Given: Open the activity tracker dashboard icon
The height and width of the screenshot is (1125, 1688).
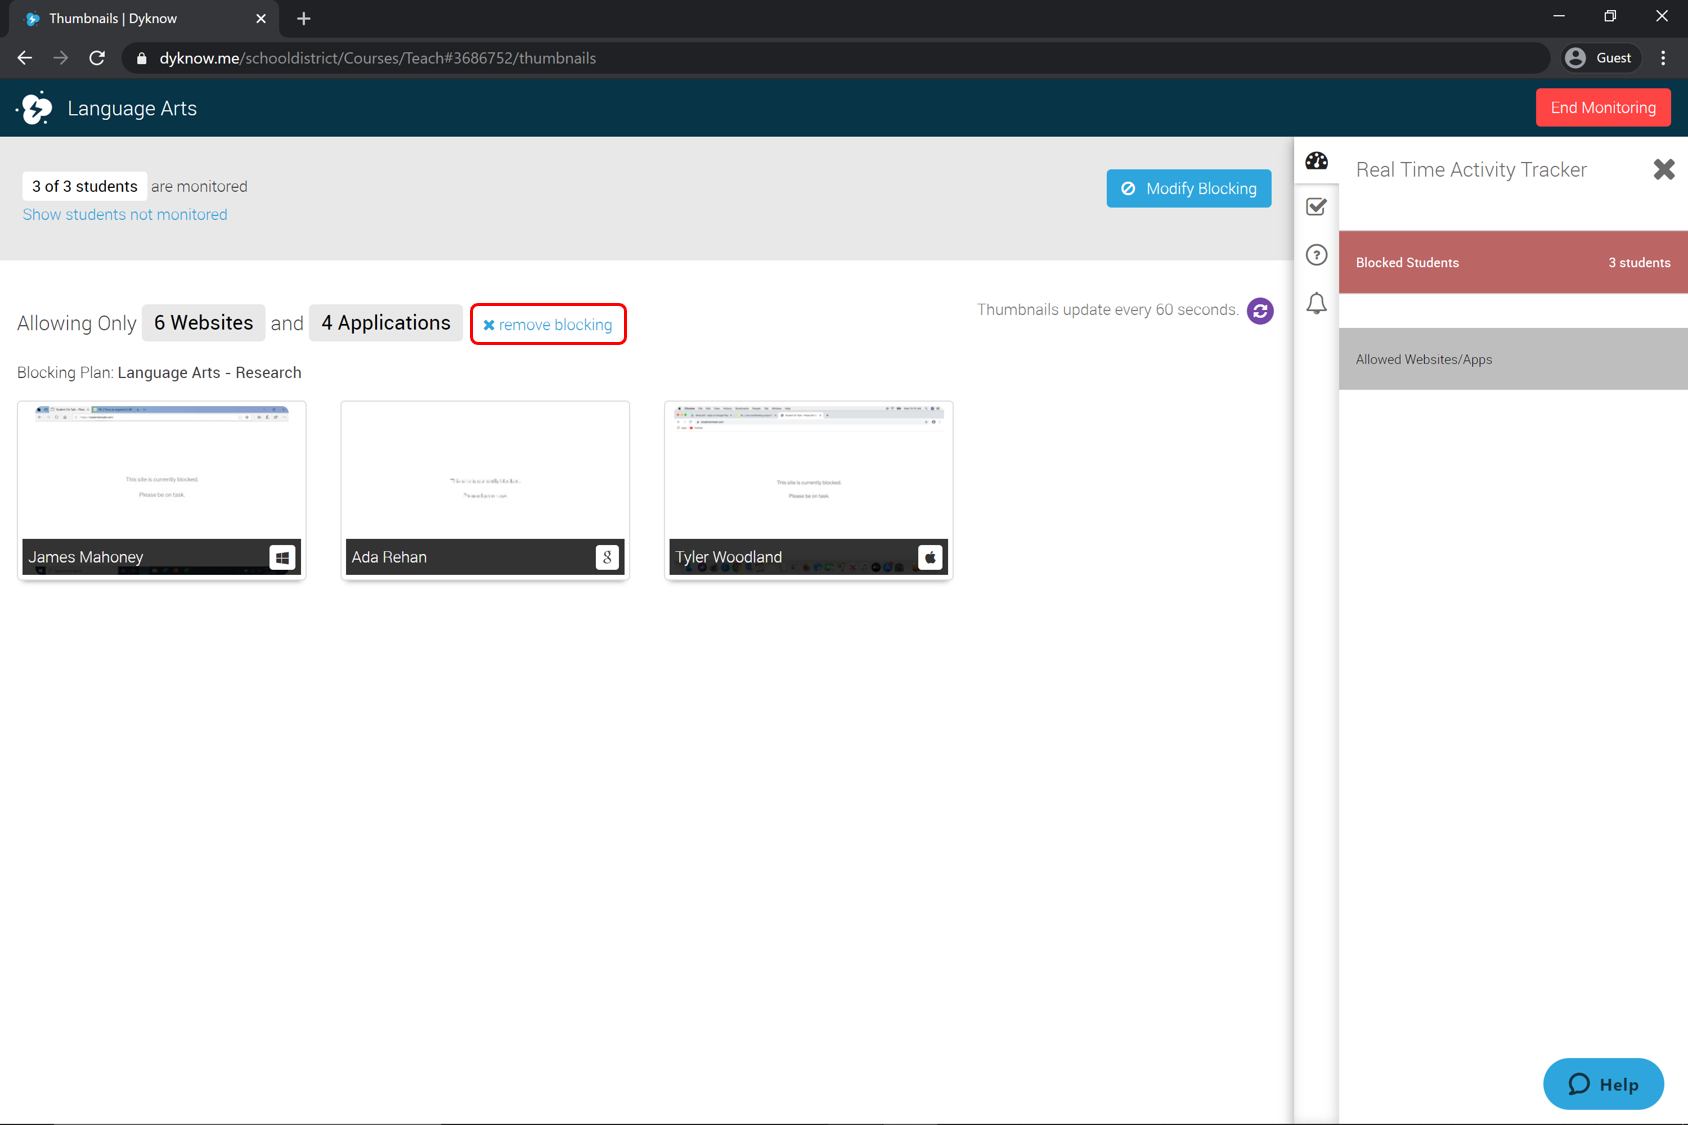Looking at the screenshot, I should [1316, 160].
